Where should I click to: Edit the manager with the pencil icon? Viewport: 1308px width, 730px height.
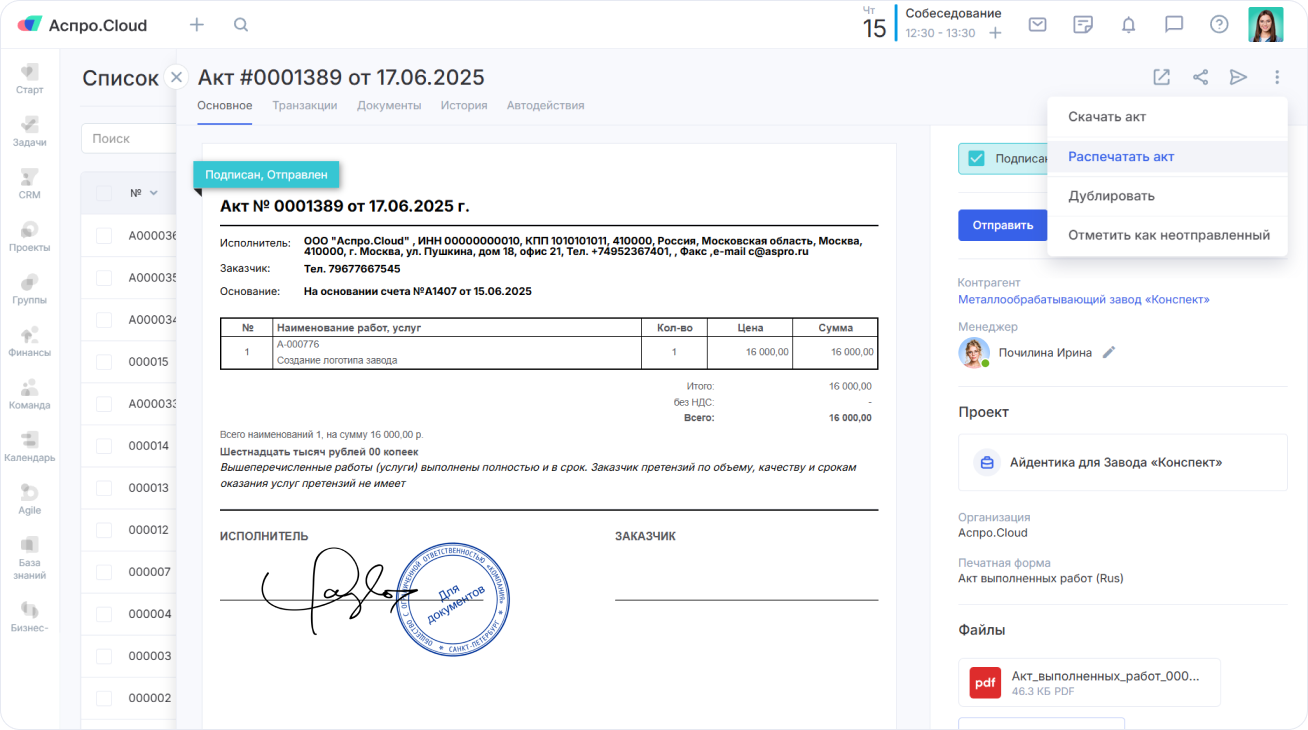[1109, 352]
